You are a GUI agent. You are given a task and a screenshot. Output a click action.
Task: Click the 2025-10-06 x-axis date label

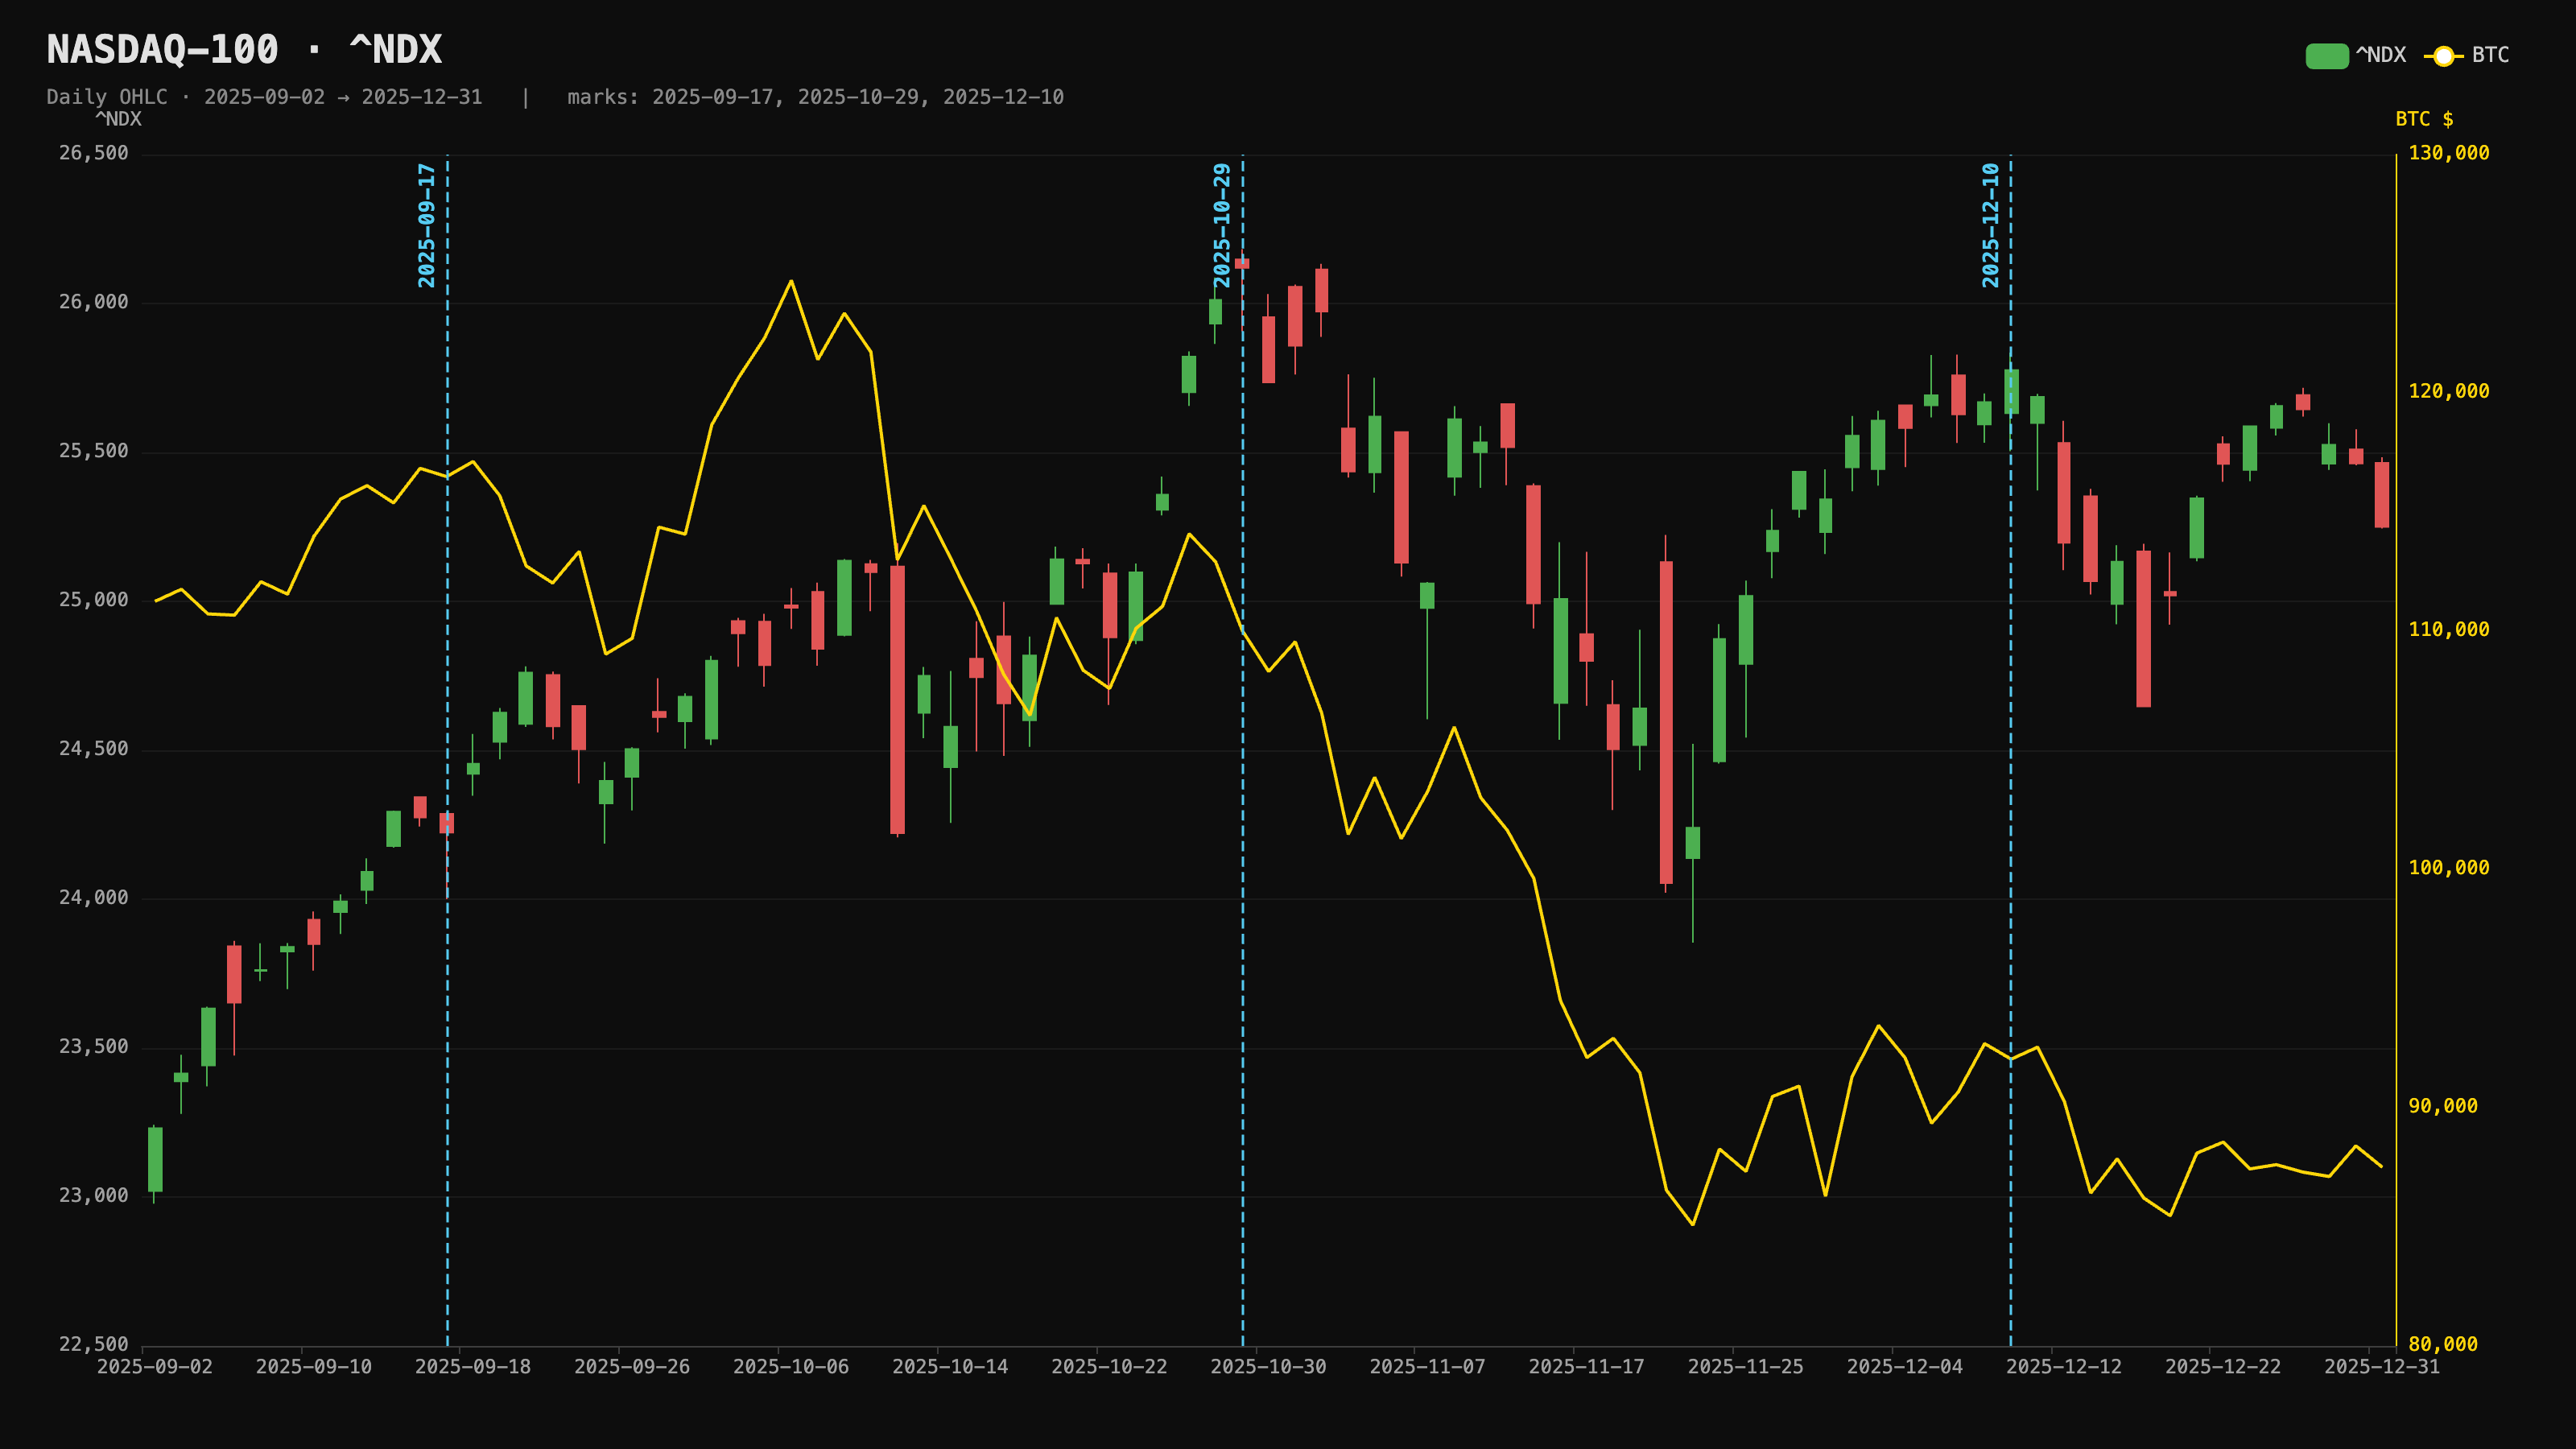click(791, 1367)
